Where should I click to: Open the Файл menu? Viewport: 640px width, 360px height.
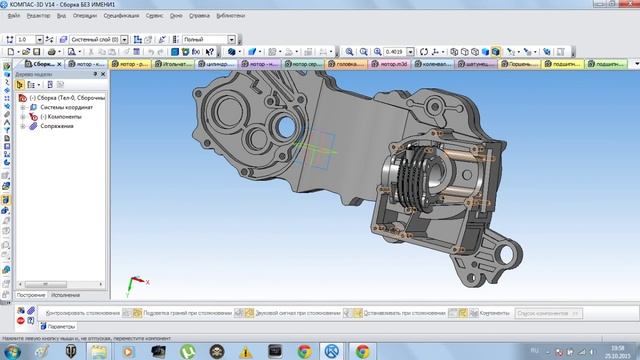coord(13,16)
